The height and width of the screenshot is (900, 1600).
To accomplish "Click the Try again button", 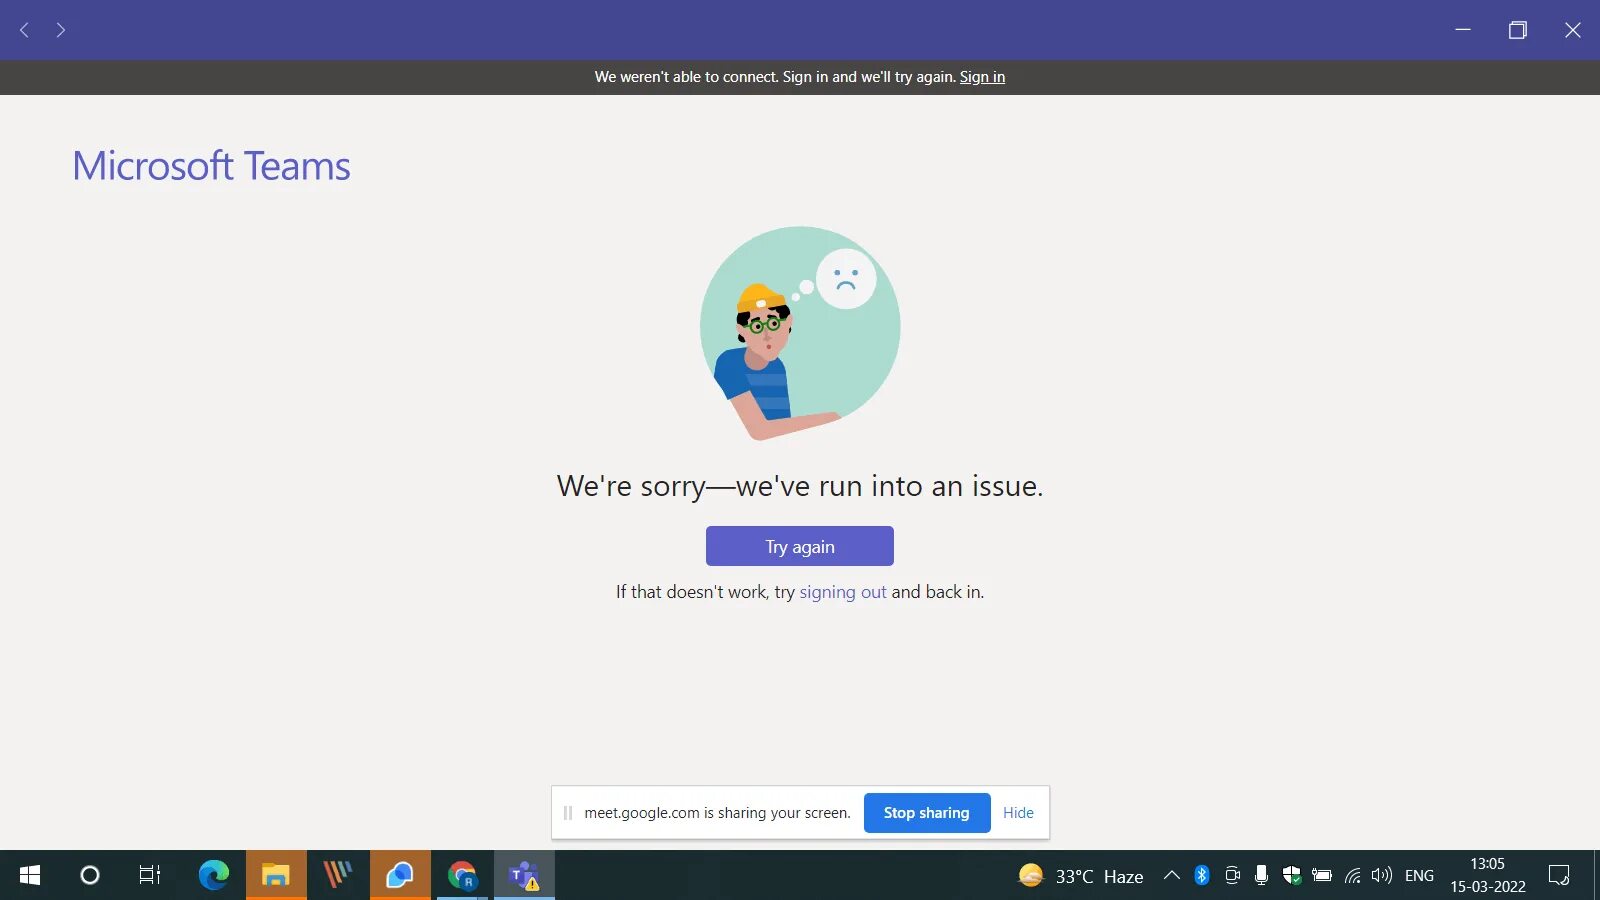I will (800, 546).
